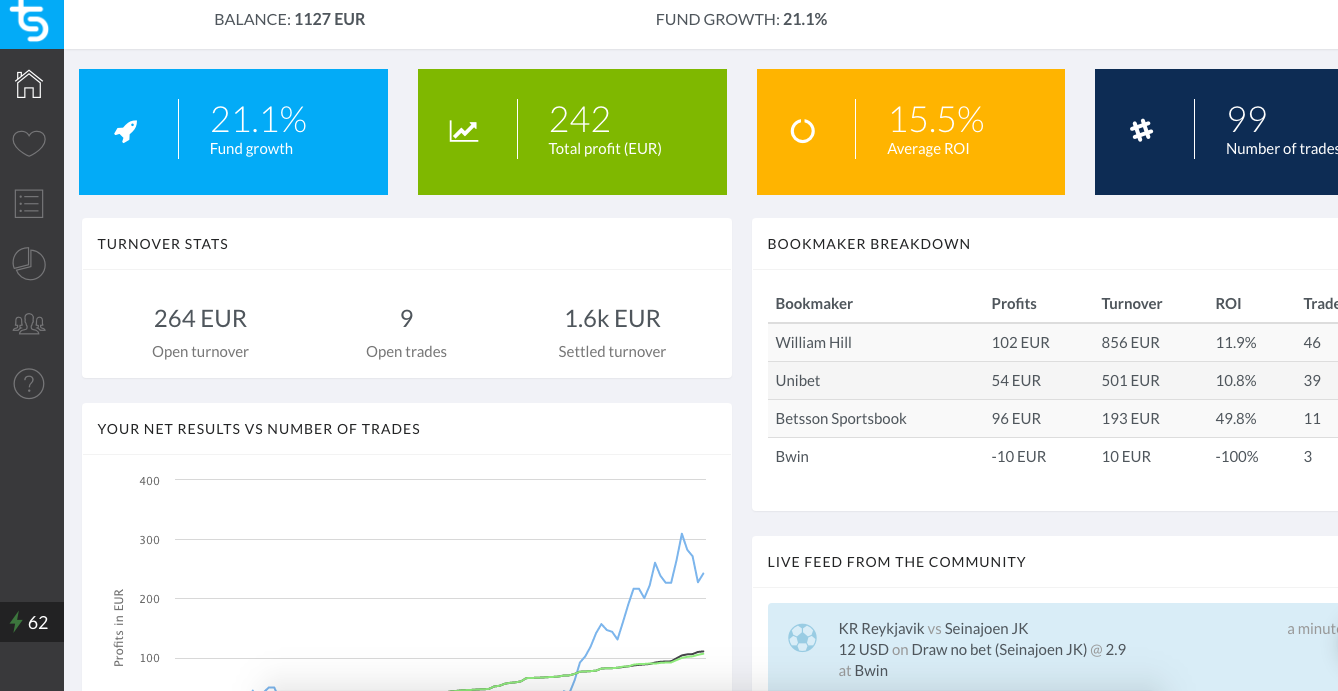Click the chart icon on Total profit card
The height and width of the screenshot is (691, 1338).
tap(464, 130)
